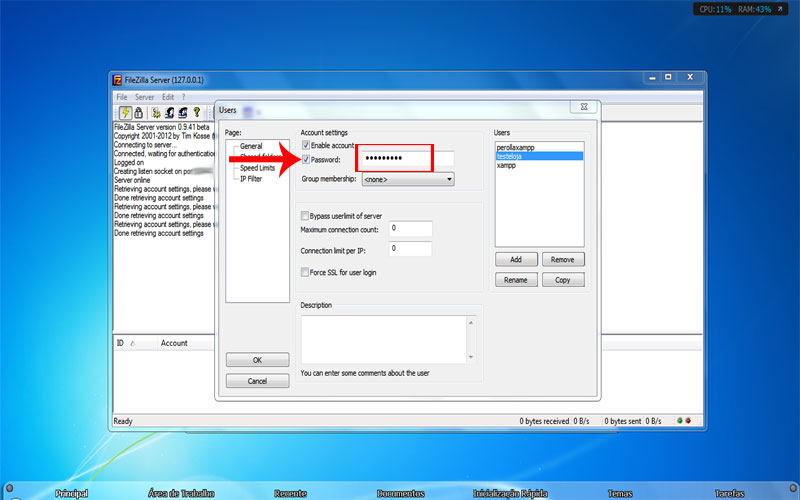Click the 'Ready' status bar text
800x500 pixels.
[x=123, y=421]
